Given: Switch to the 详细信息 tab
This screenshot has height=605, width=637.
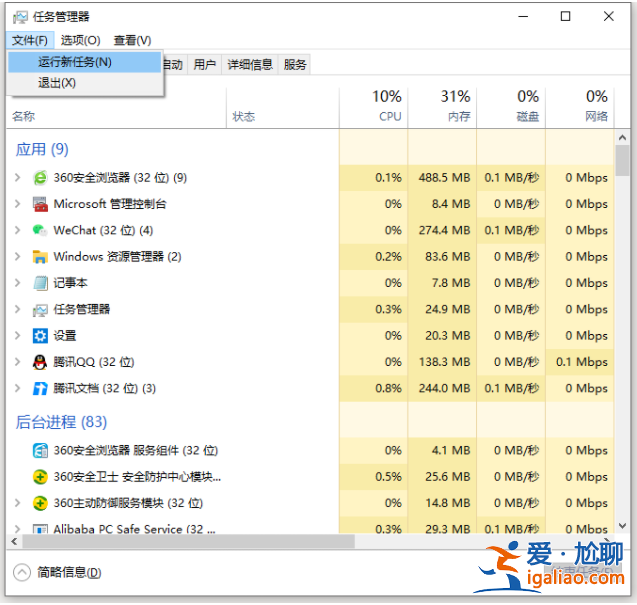Looking at the screenshot, I should (250, 65).
